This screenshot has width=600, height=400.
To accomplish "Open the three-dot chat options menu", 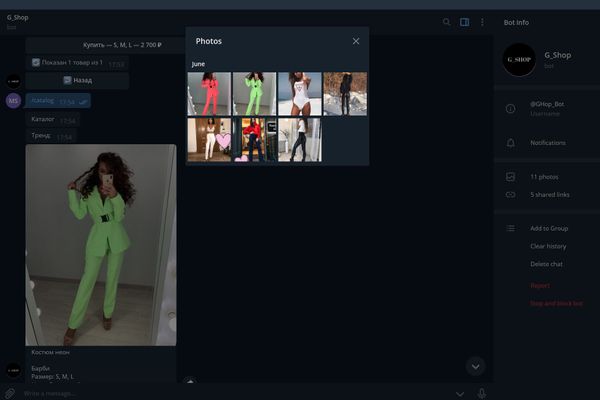I will coord(482,22).
